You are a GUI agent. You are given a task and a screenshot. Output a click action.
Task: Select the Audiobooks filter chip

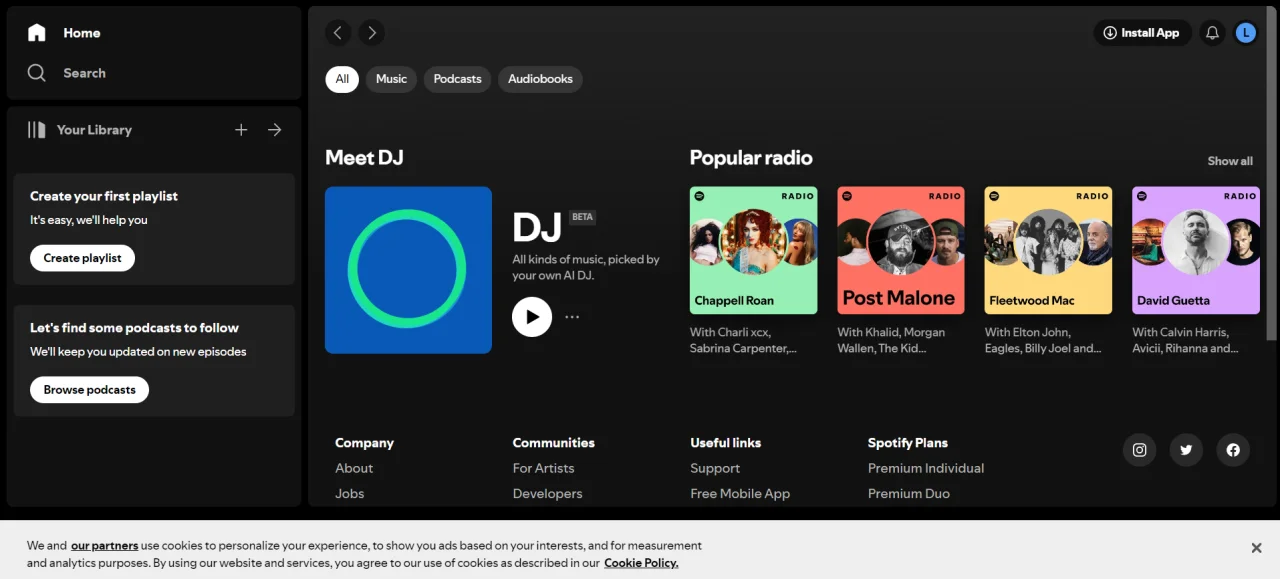click(540, 79)
